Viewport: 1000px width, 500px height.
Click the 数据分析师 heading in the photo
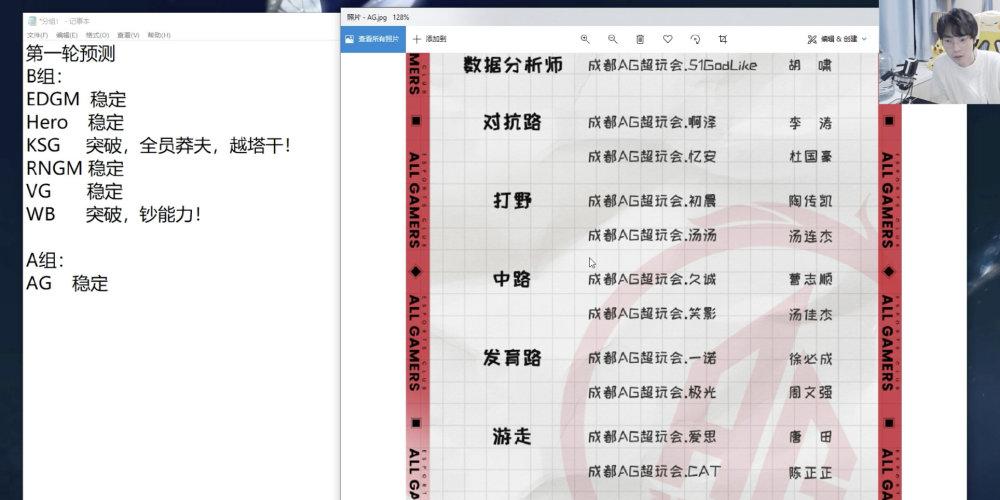tap(513, 65)
